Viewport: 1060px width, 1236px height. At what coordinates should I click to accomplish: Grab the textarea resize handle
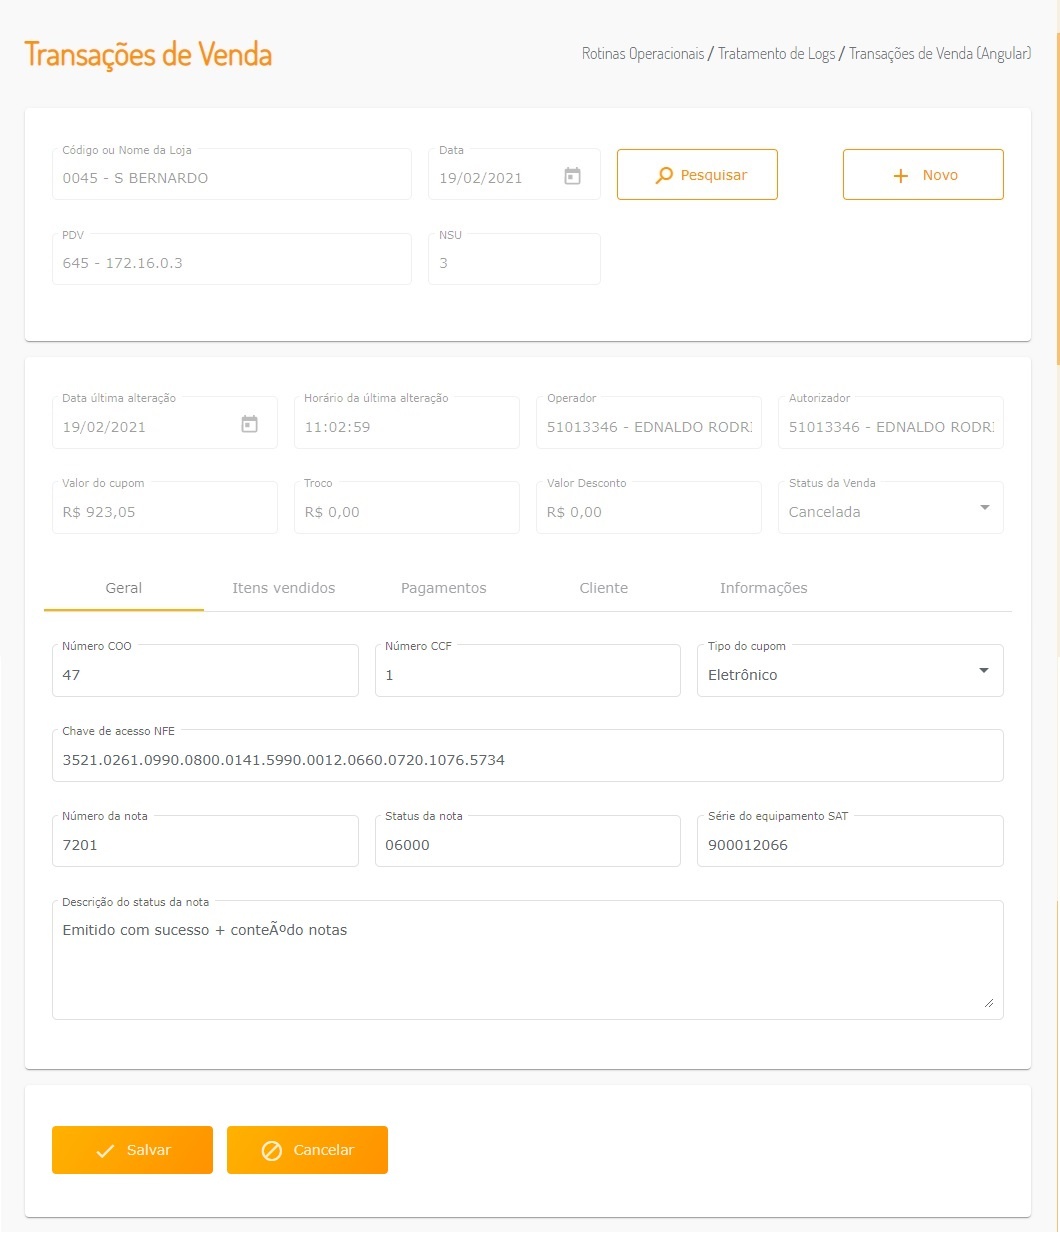click(988, 1002)
